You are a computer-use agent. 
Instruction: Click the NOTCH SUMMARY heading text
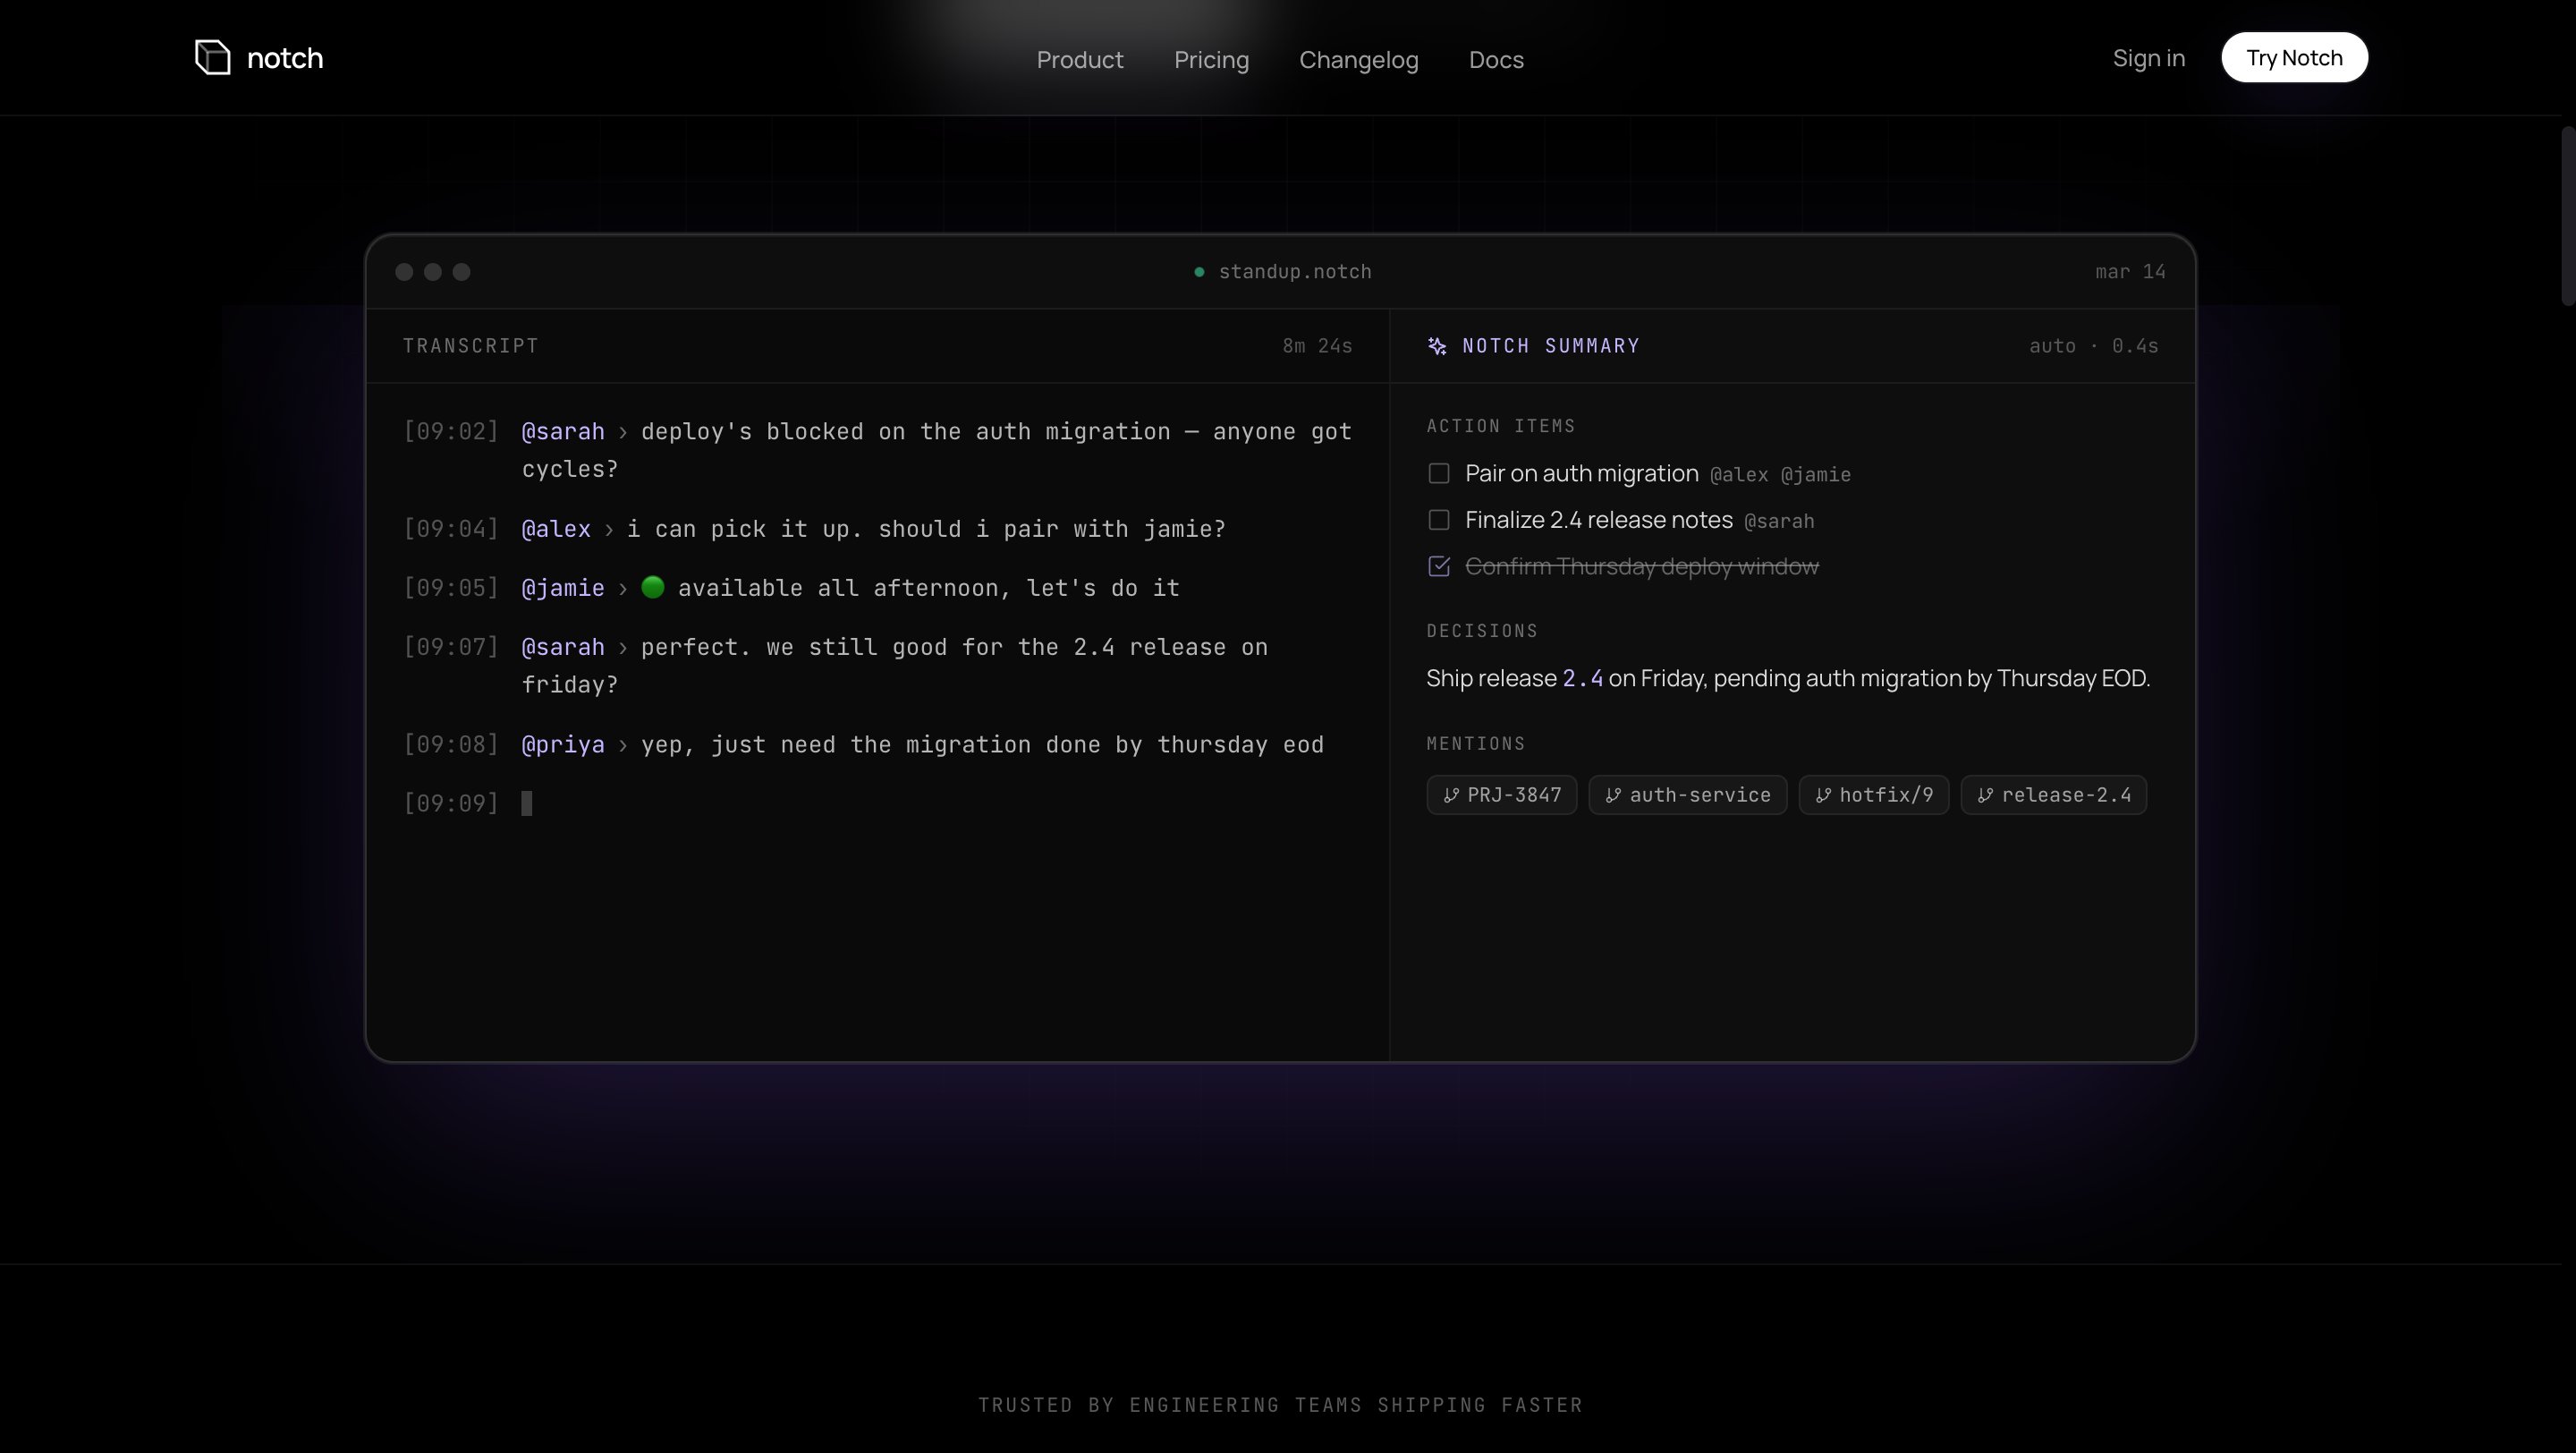1551,346
